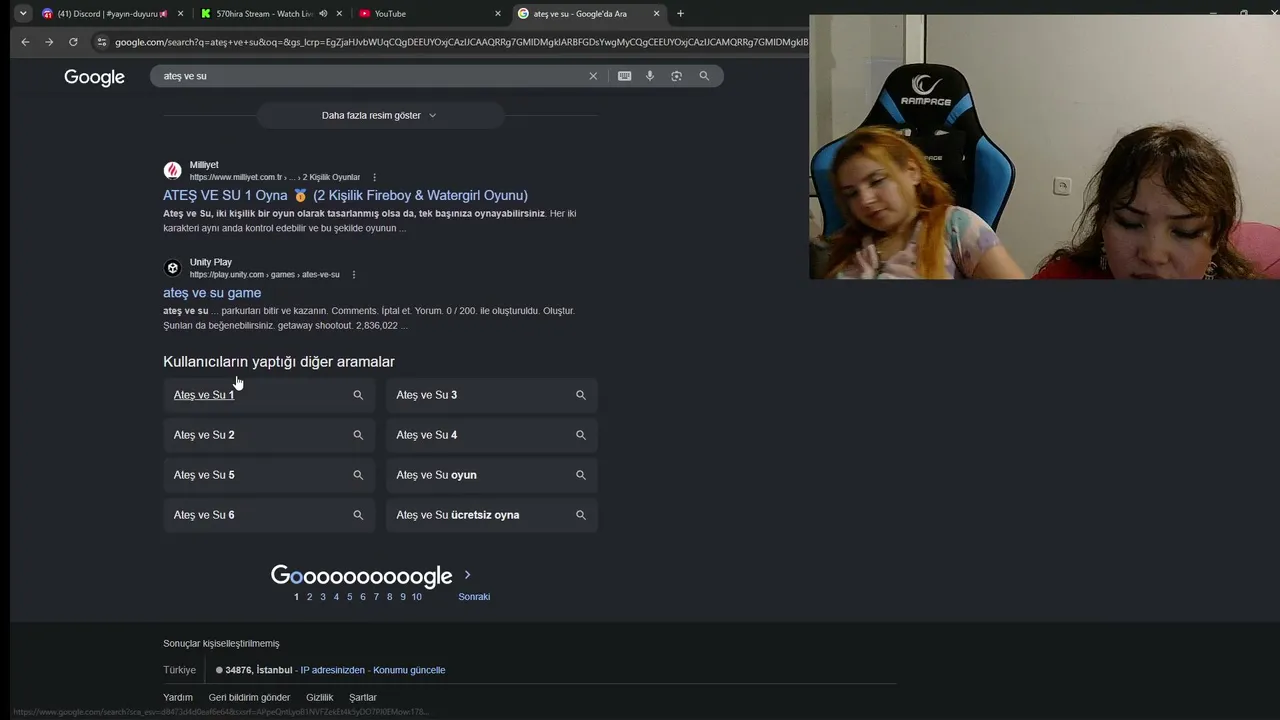Viewport: 1280px width, 720px height.
Task: Go forward to the next page
Action: point(49,42)
